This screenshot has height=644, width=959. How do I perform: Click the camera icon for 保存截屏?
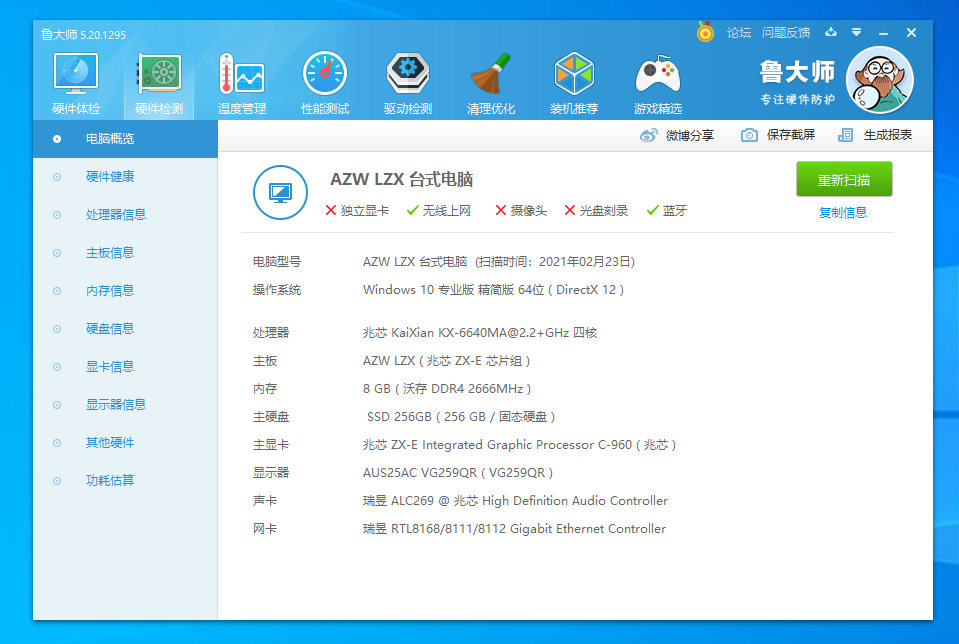coord(749,135)
